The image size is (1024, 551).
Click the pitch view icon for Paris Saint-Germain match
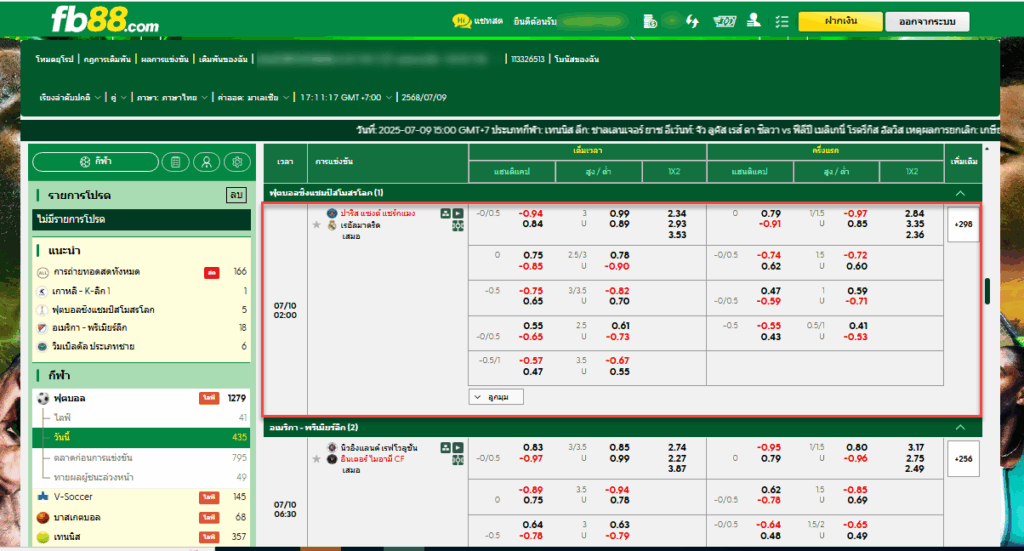(445, 213)
